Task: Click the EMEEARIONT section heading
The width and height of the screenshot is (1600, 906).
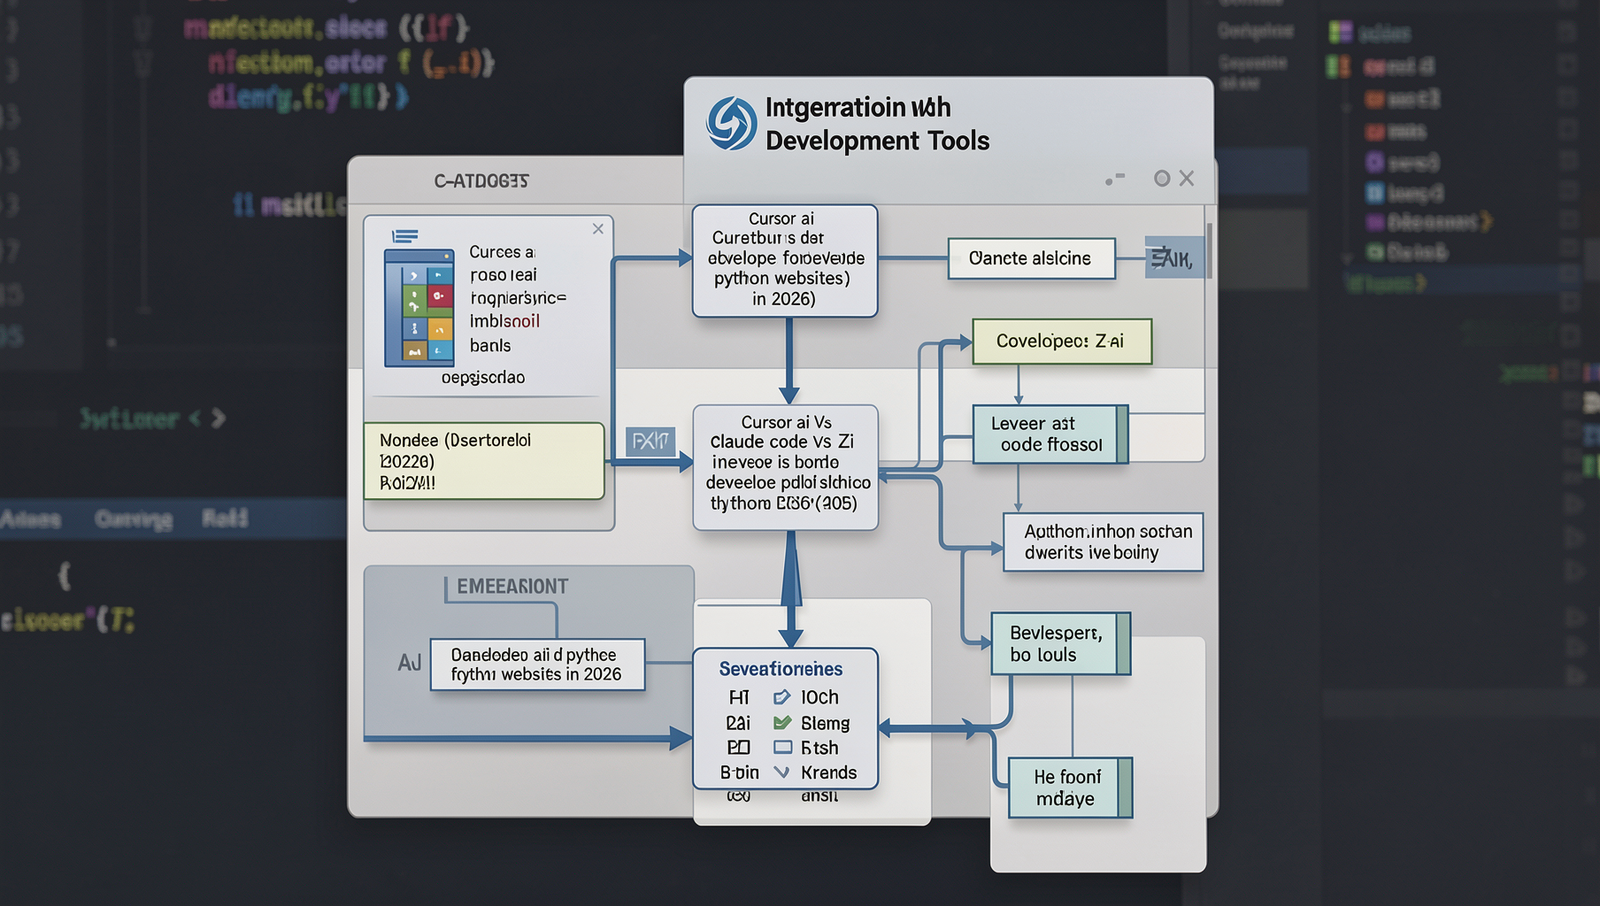Action: tap(512, 587)
